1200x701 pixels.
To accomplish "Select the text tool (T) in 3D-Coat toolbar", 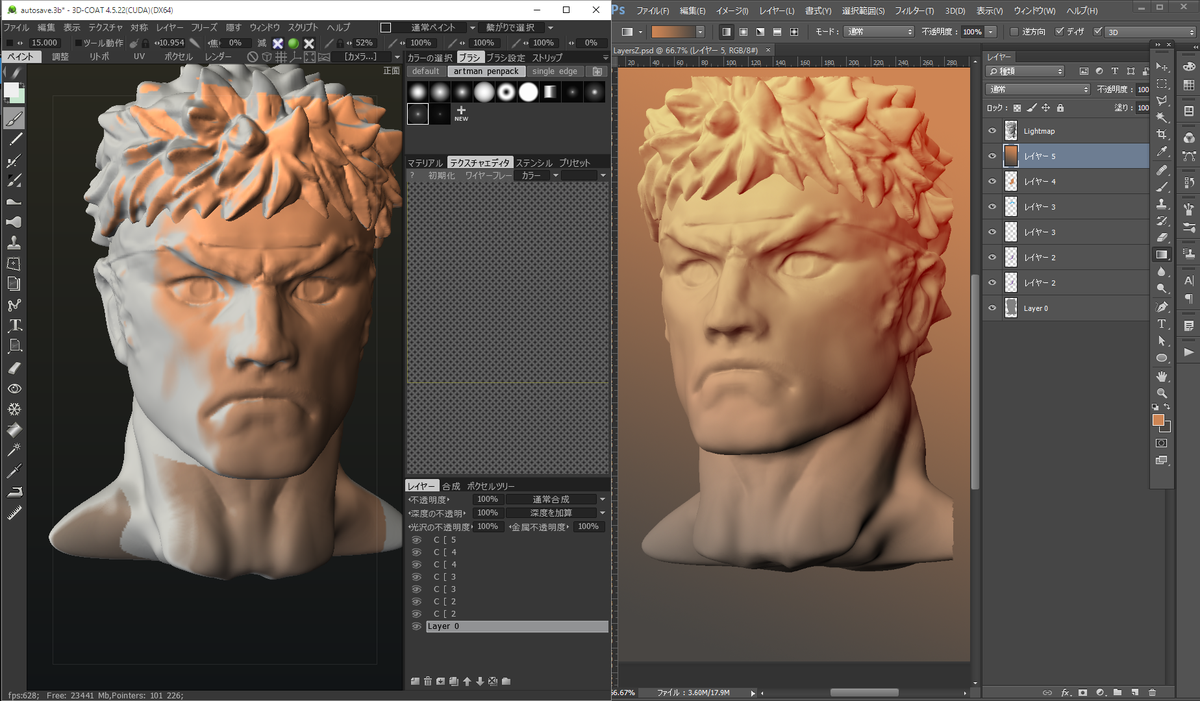I will coord(15,325).
